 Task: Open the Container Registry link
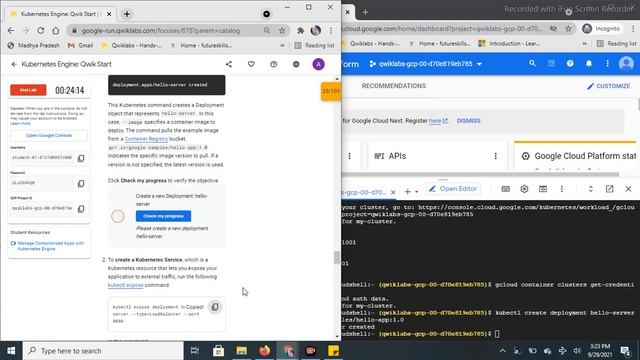pyautogui.click(x=146, y=139)
